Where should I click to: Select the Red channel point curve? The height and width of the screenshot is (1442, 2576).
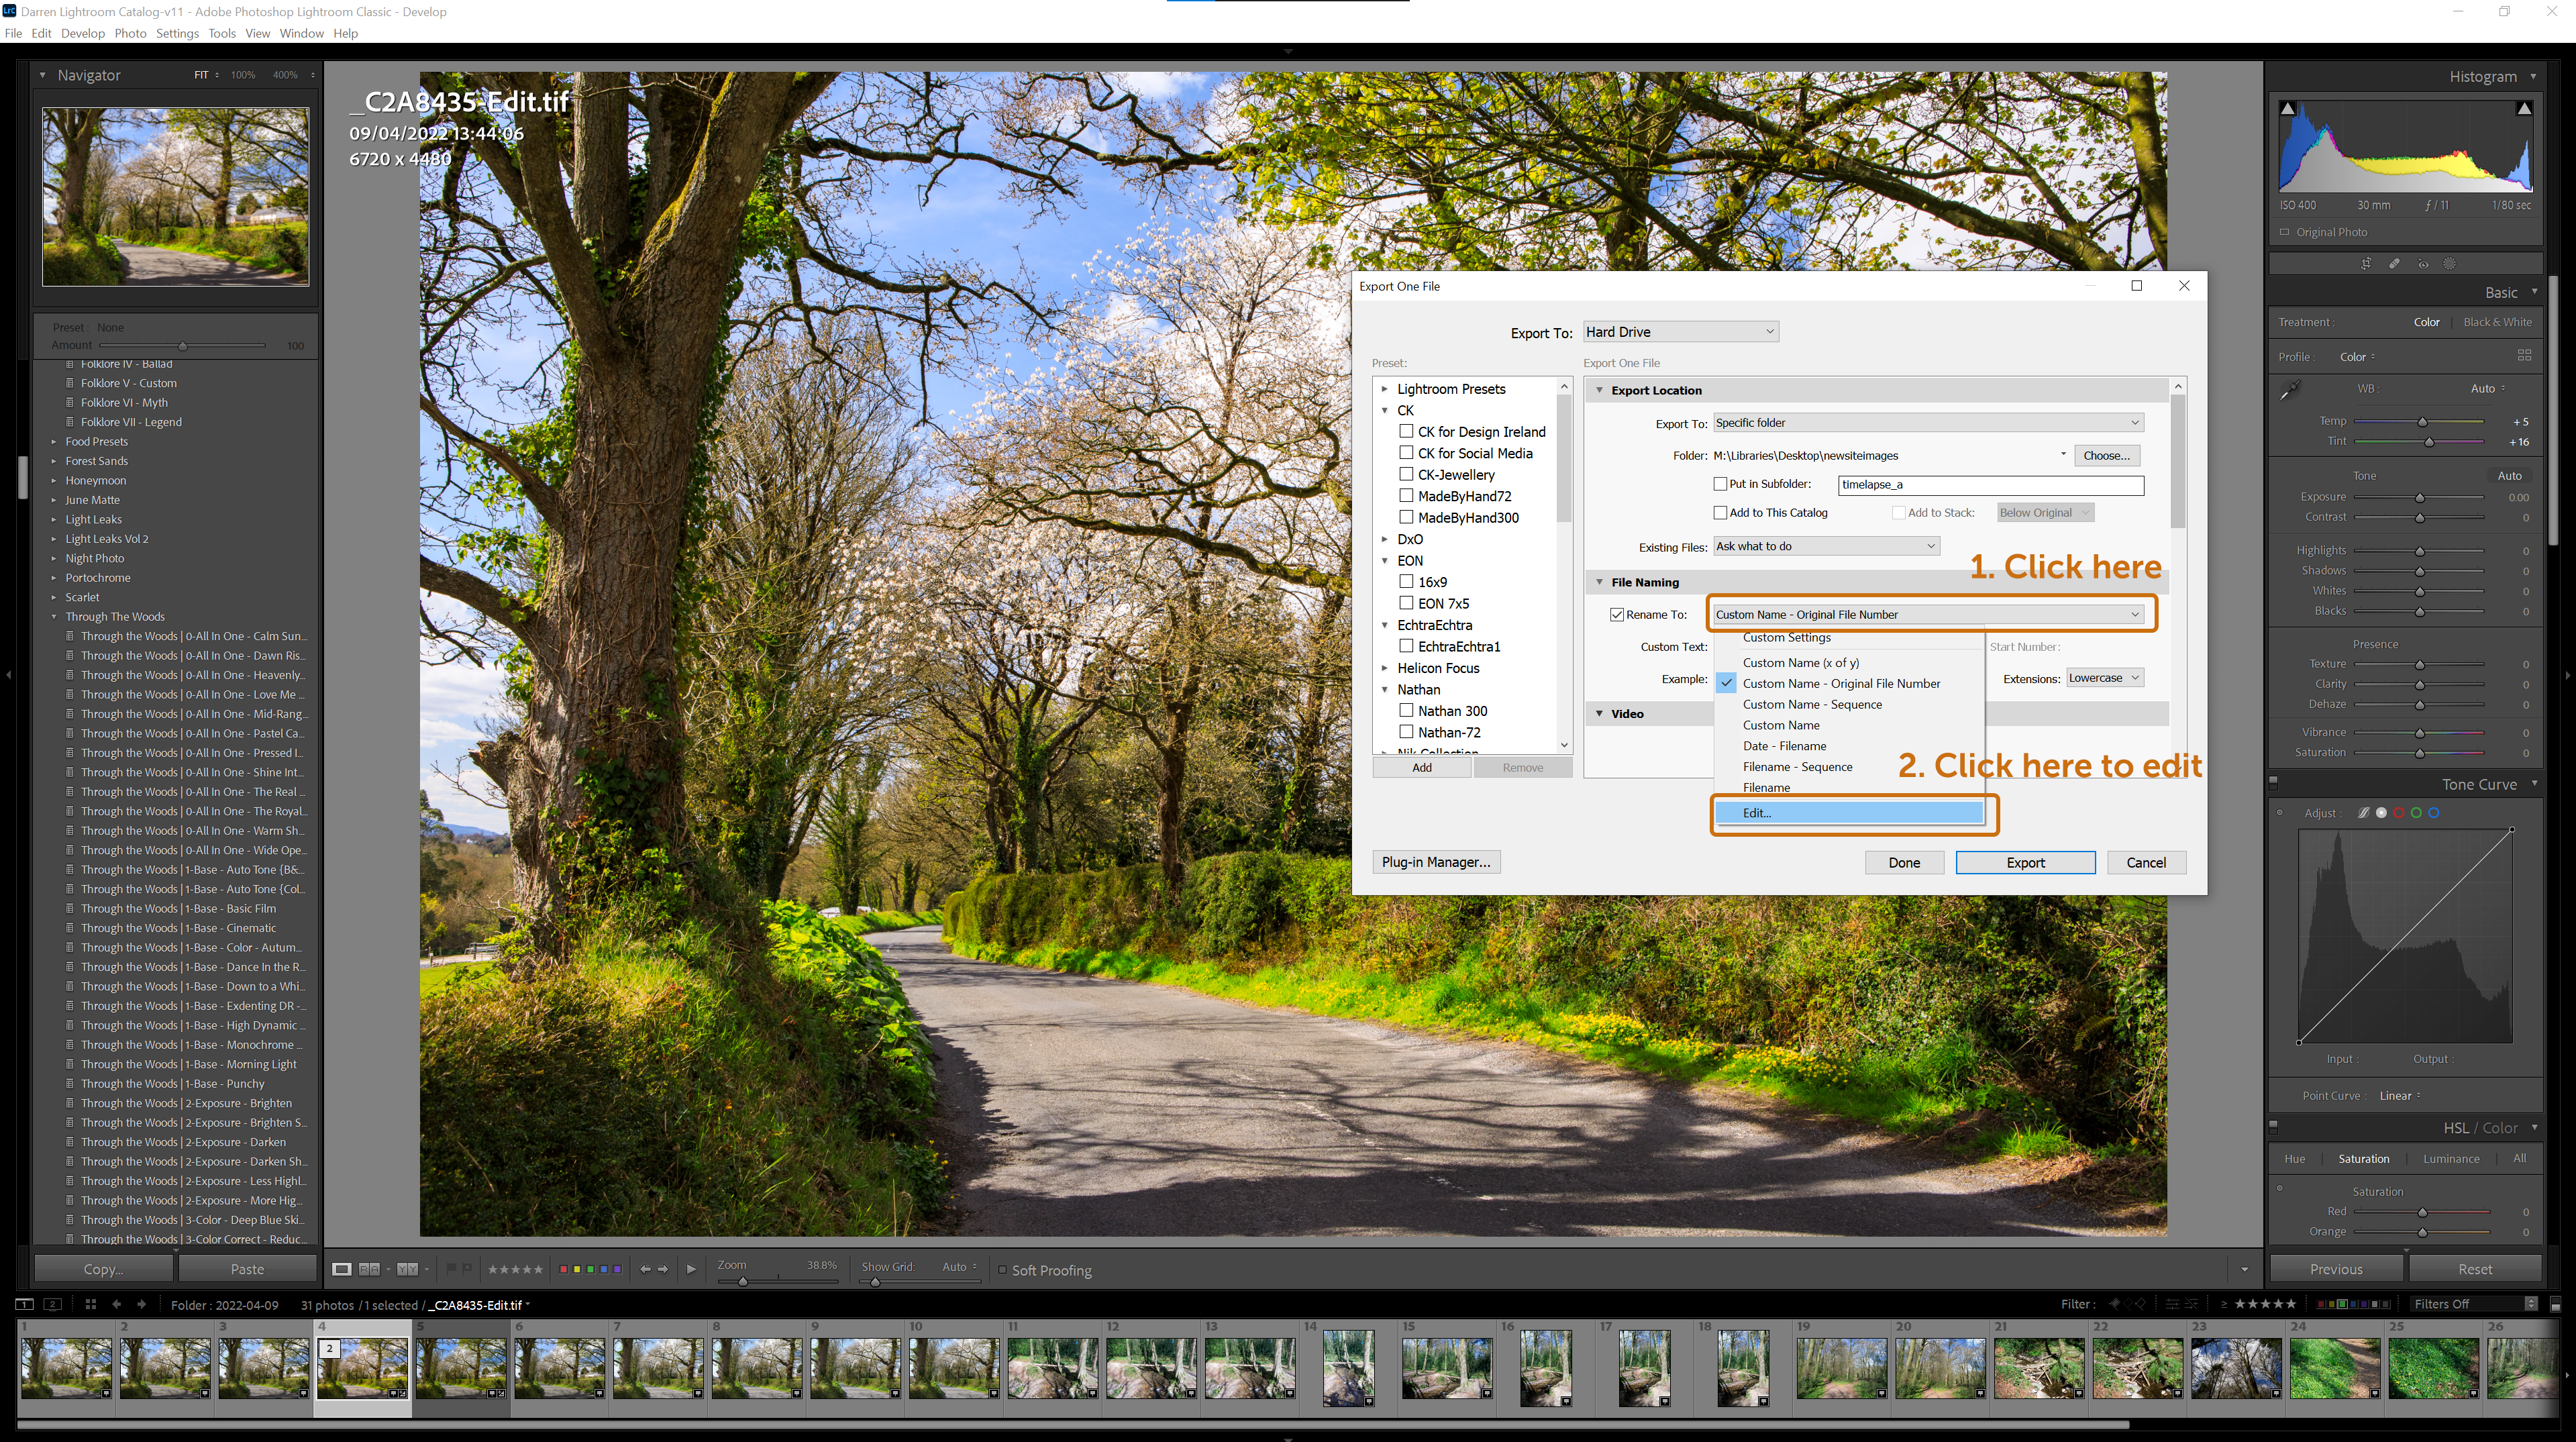(2399, 813)
